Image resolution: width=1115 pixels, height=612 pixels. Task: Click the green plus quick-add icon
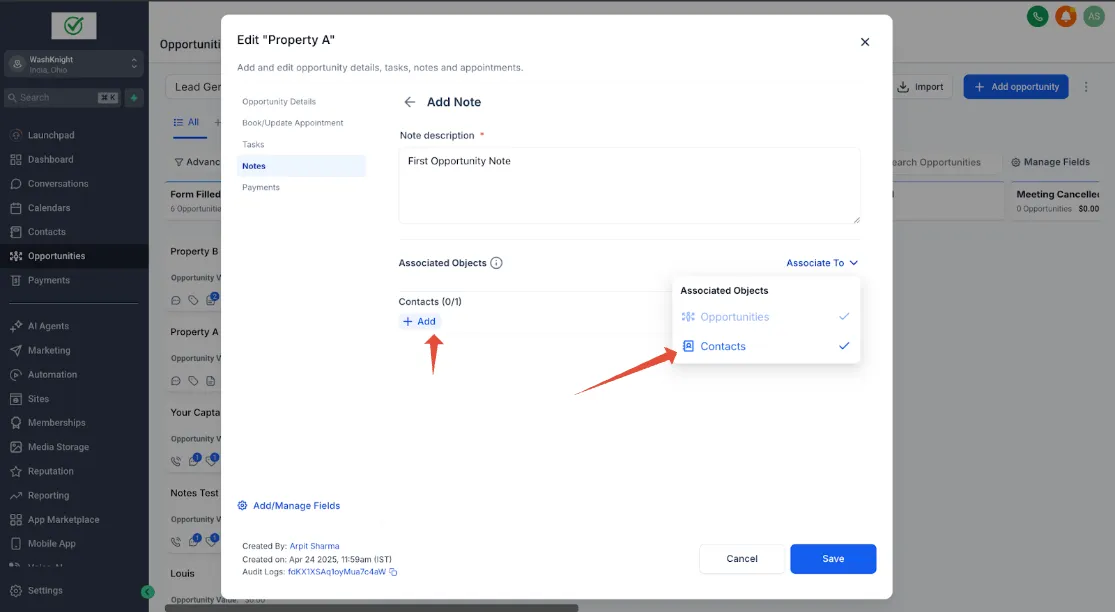coord(134,97)
